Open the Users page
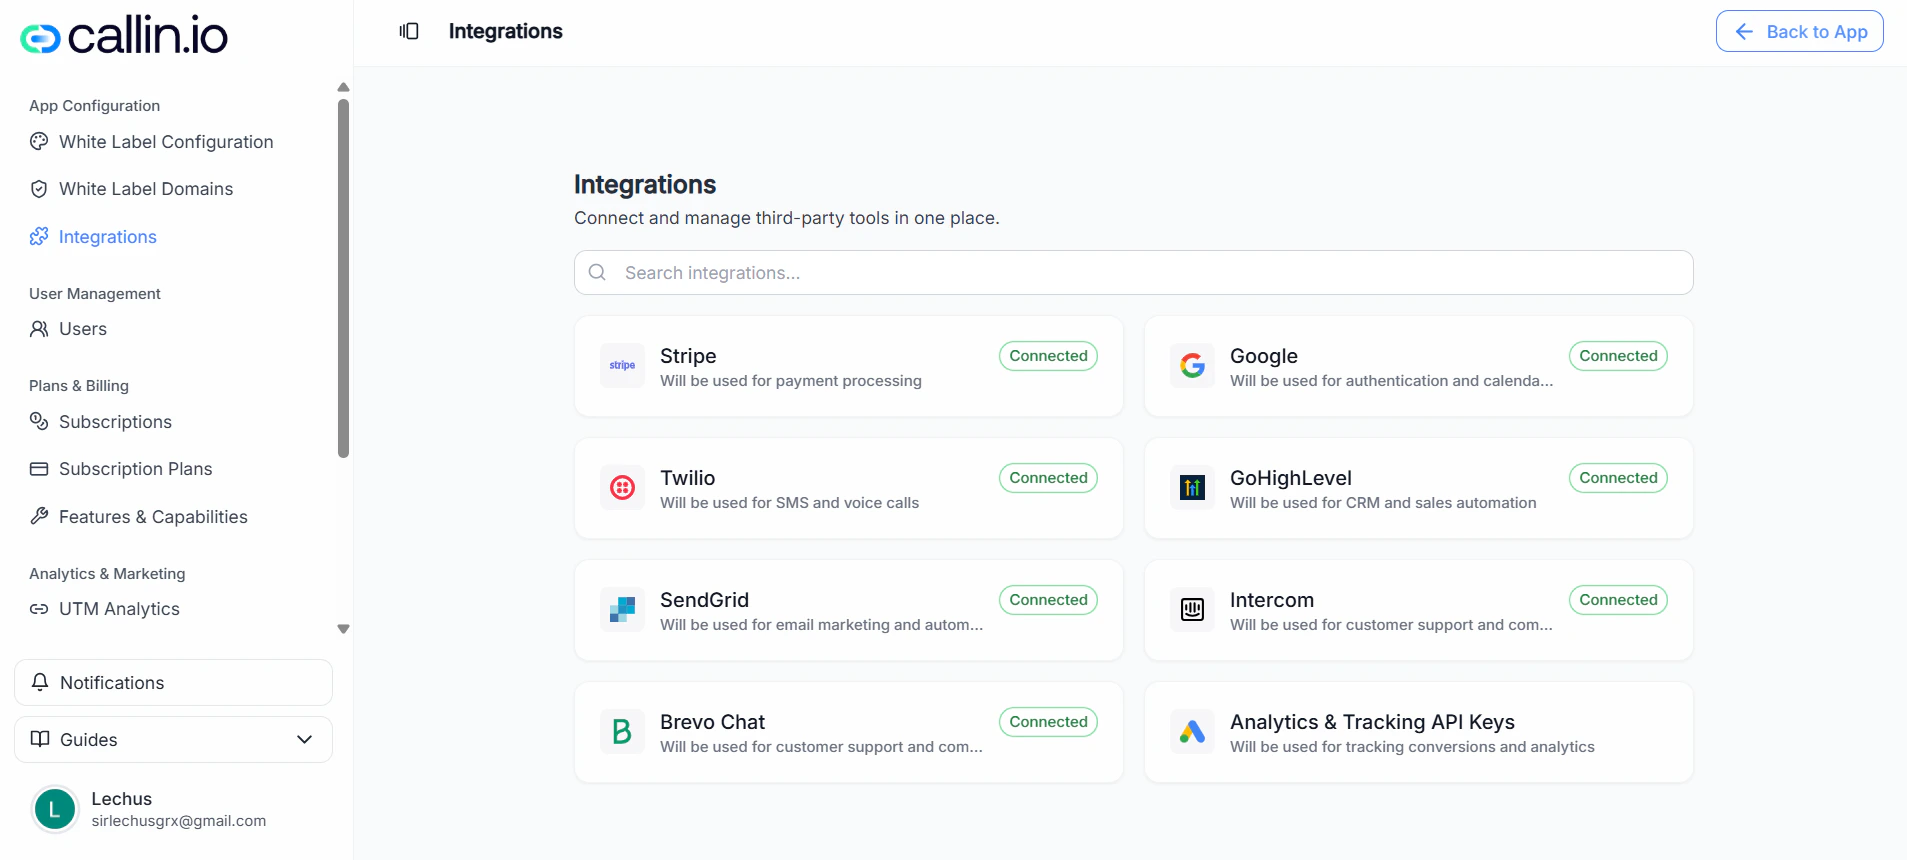The height and width of the screenshot is (860, 1907). (x=83, y=329)
